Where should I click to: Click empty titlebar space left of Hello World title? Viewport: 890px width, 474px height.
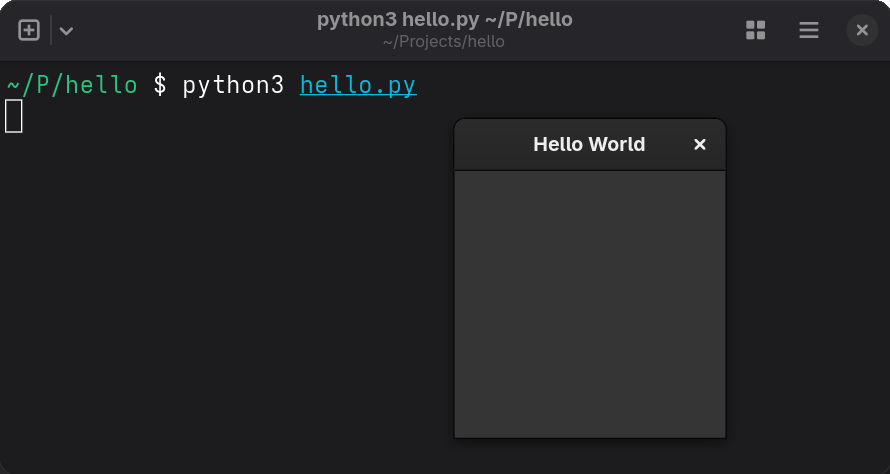point(492,145)
